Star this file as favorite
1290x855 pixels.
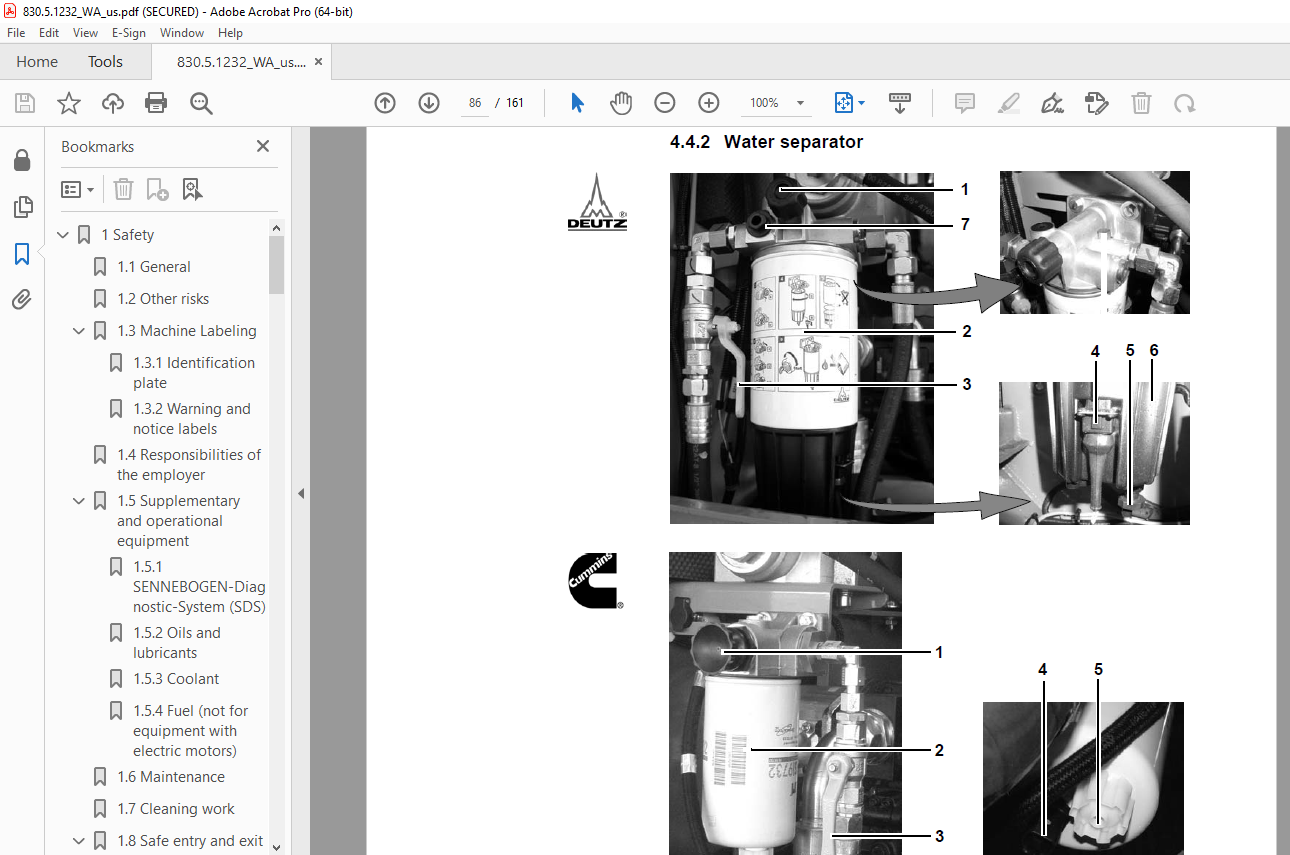[x=68, y=103]
